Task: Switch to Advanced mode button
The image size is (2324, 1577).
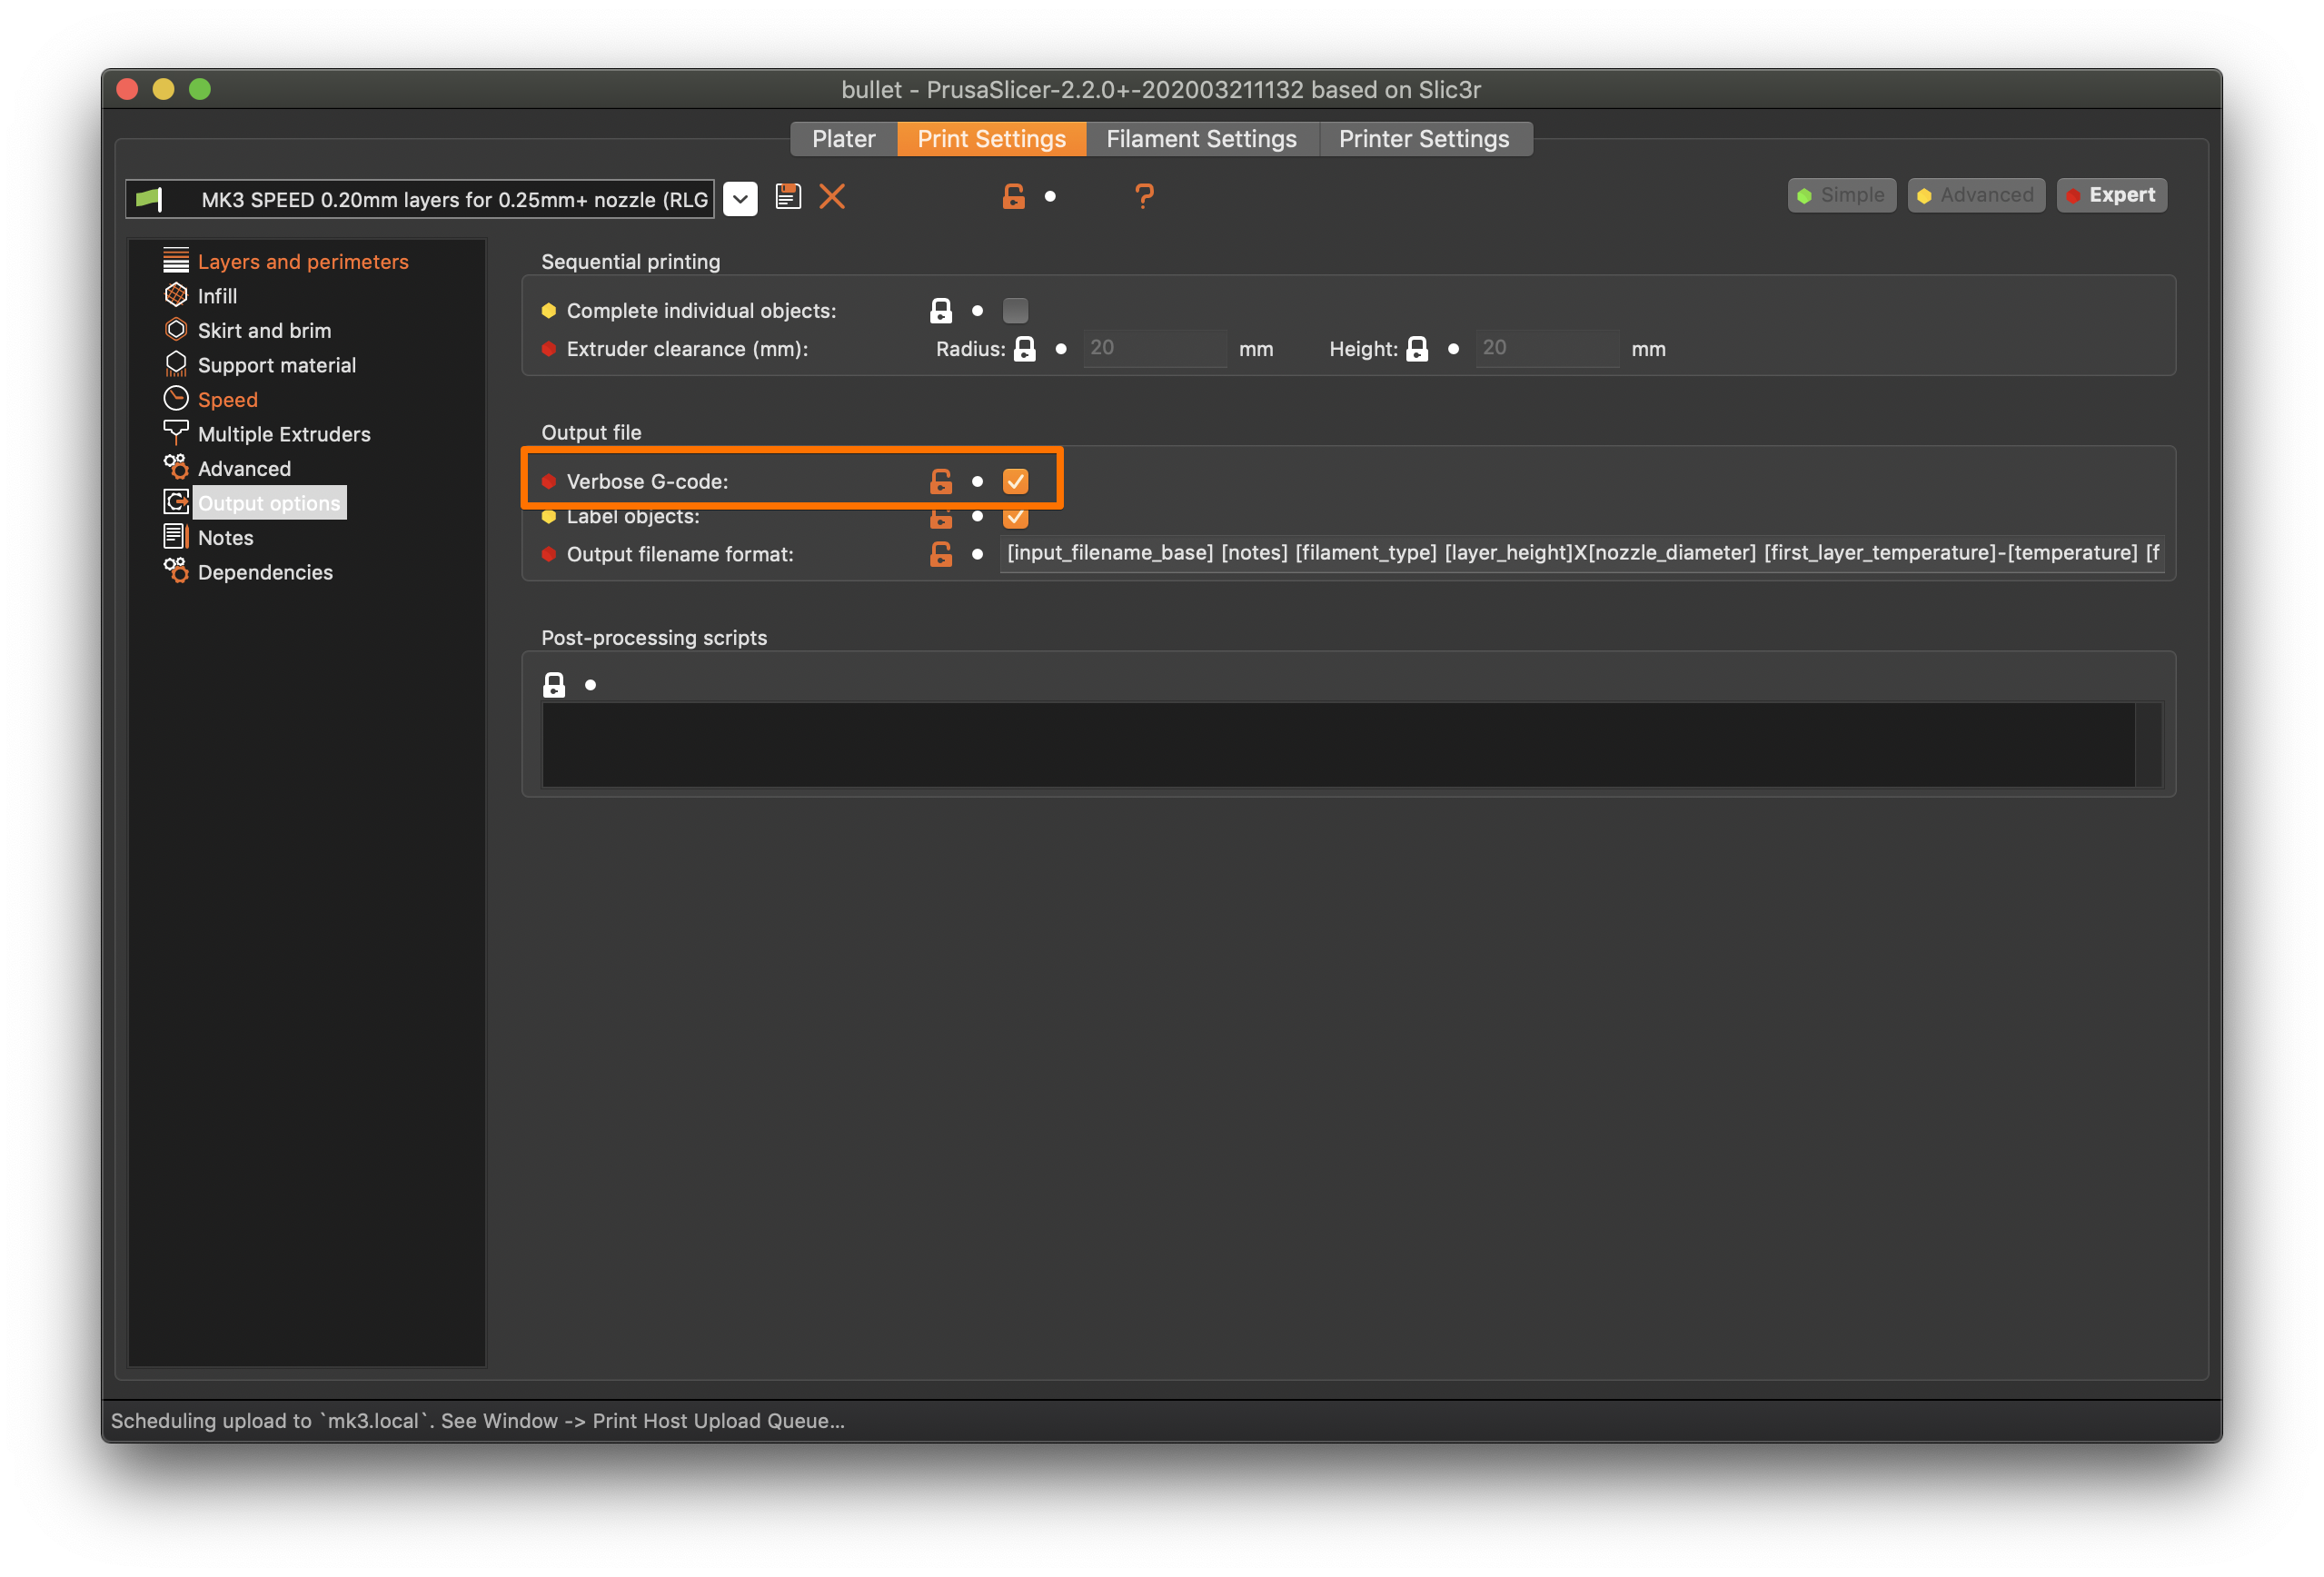Action: 1976,195
